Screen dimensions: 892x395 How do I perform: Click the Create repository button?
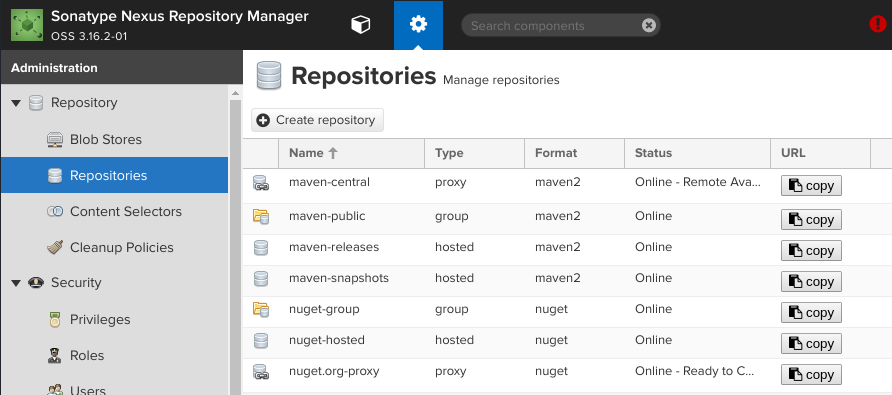coord(317,120)
